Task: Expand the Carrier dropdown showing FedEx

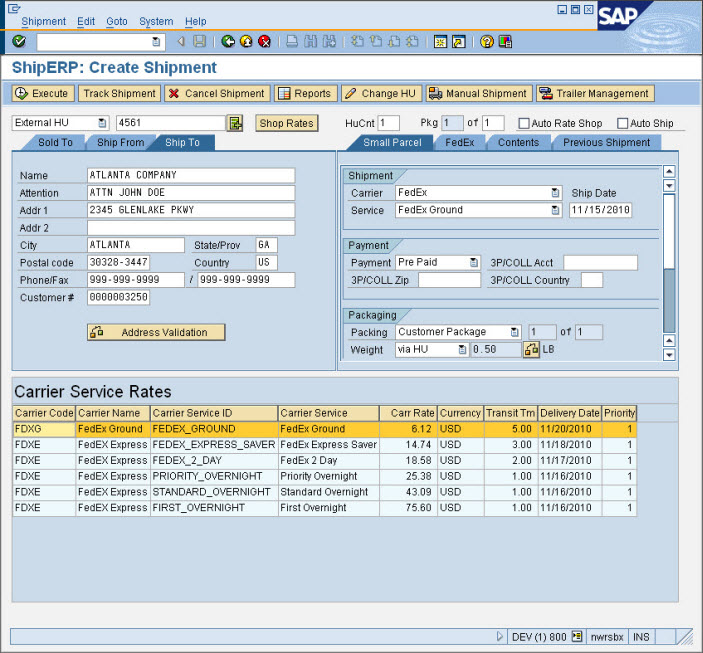Action: coord(555,192)
